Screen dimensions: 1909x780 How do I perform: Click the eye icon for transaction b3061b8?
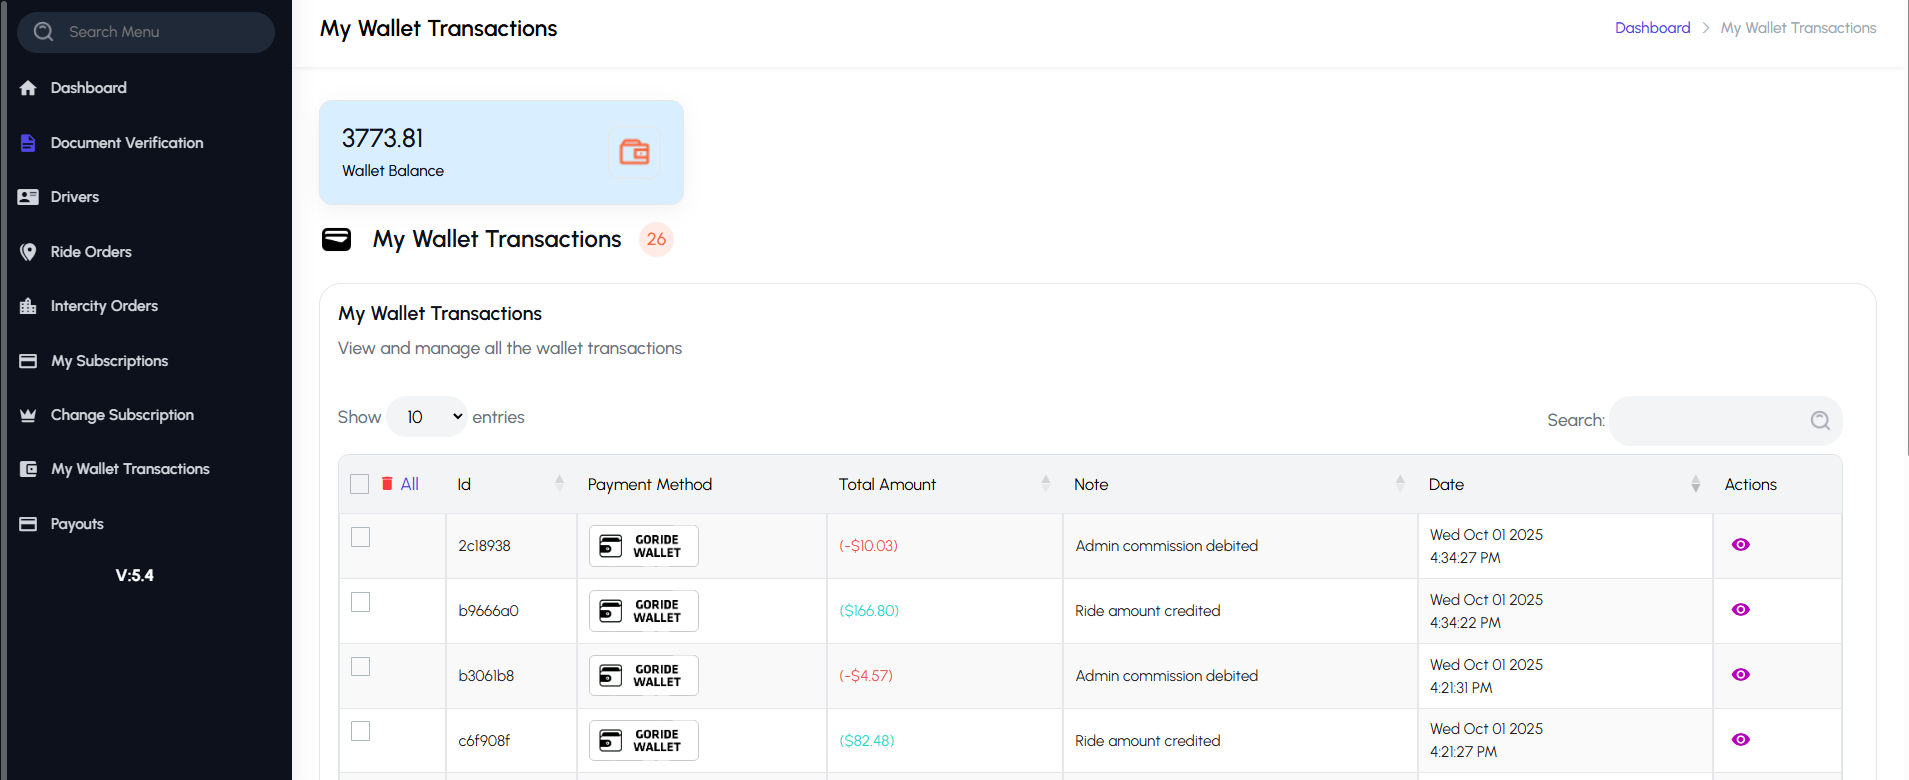point(1740,675)
